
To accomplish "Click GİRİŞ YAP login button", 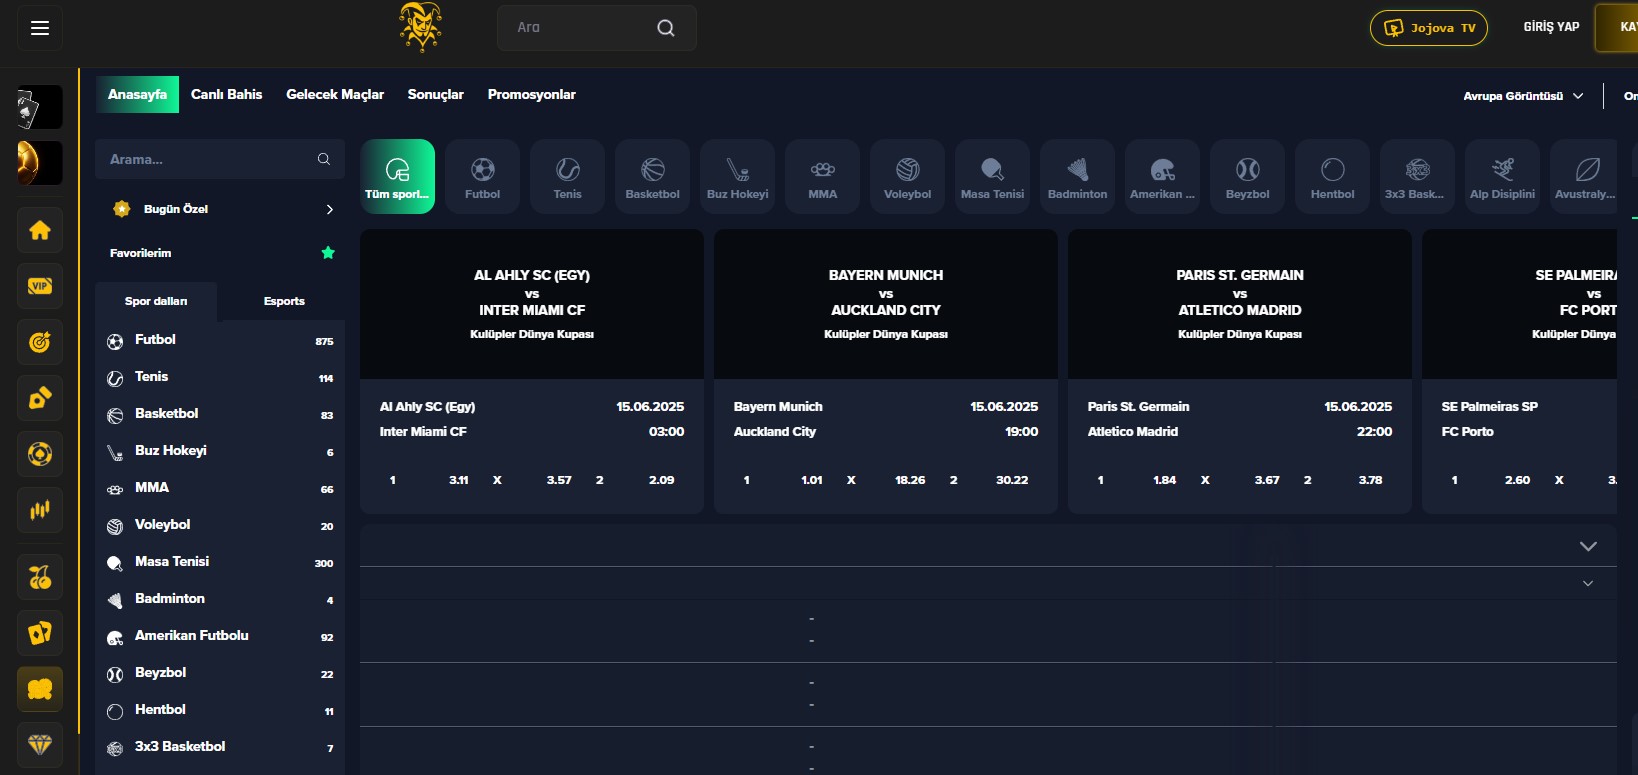I will coord(1551,27).
